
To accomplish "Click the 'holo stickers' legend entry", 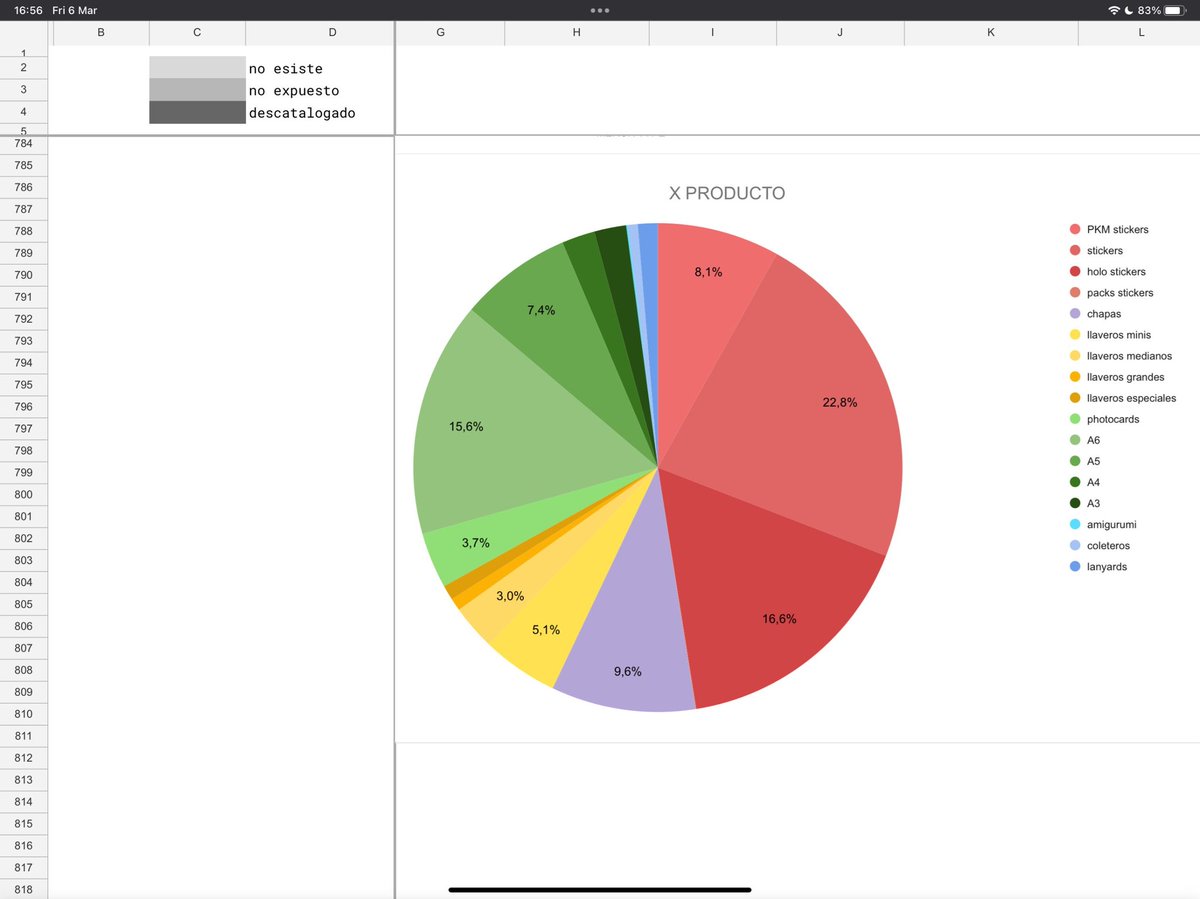I will (x=1107, y=272).
